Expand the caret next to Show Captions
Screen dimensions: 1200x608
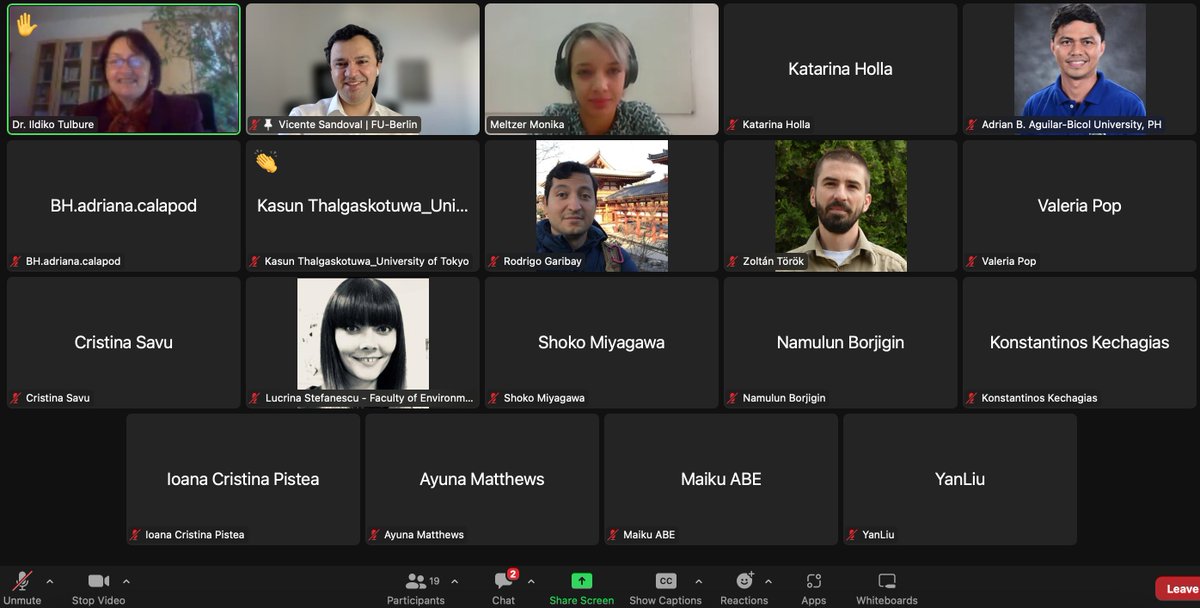tap(698, 581)
